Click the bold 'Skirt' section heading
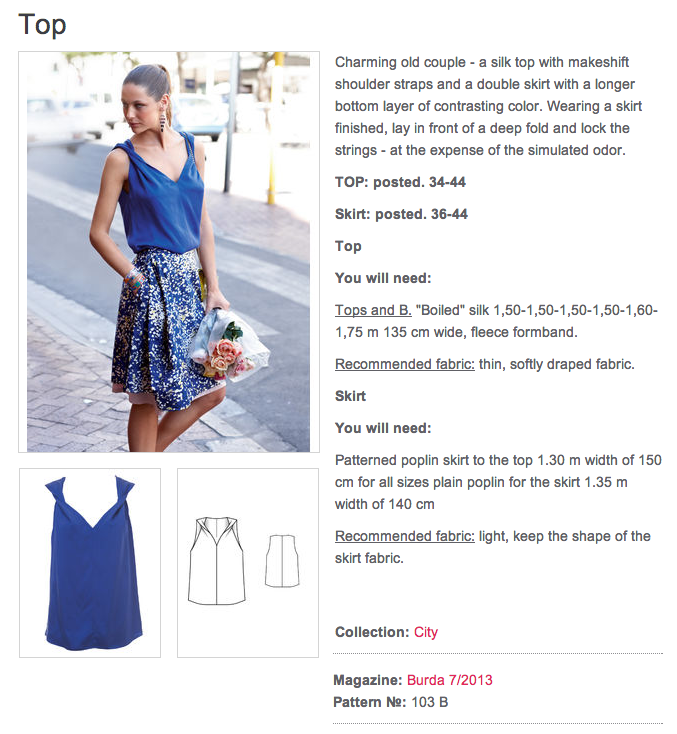This screenshot has height=734, width=677. (350, 396)
